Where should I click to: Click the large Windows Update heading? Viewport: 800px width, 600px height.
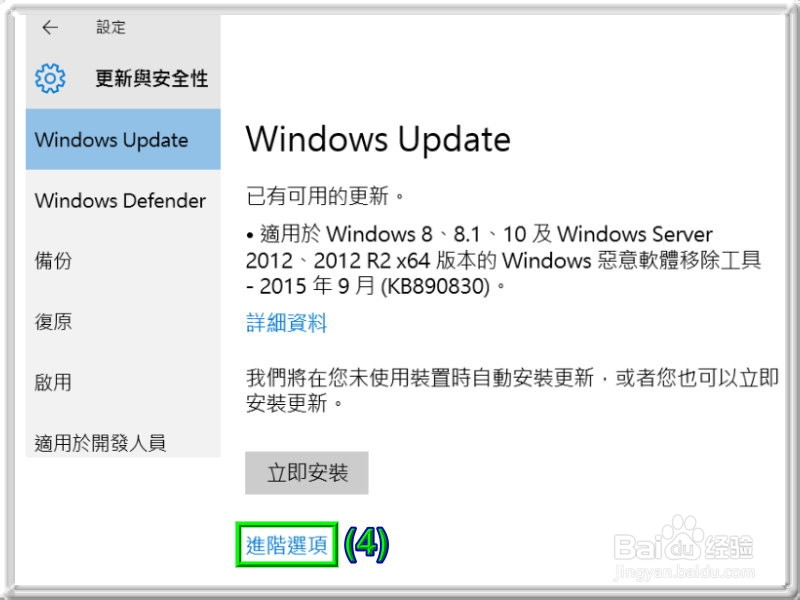click(378, 139)
